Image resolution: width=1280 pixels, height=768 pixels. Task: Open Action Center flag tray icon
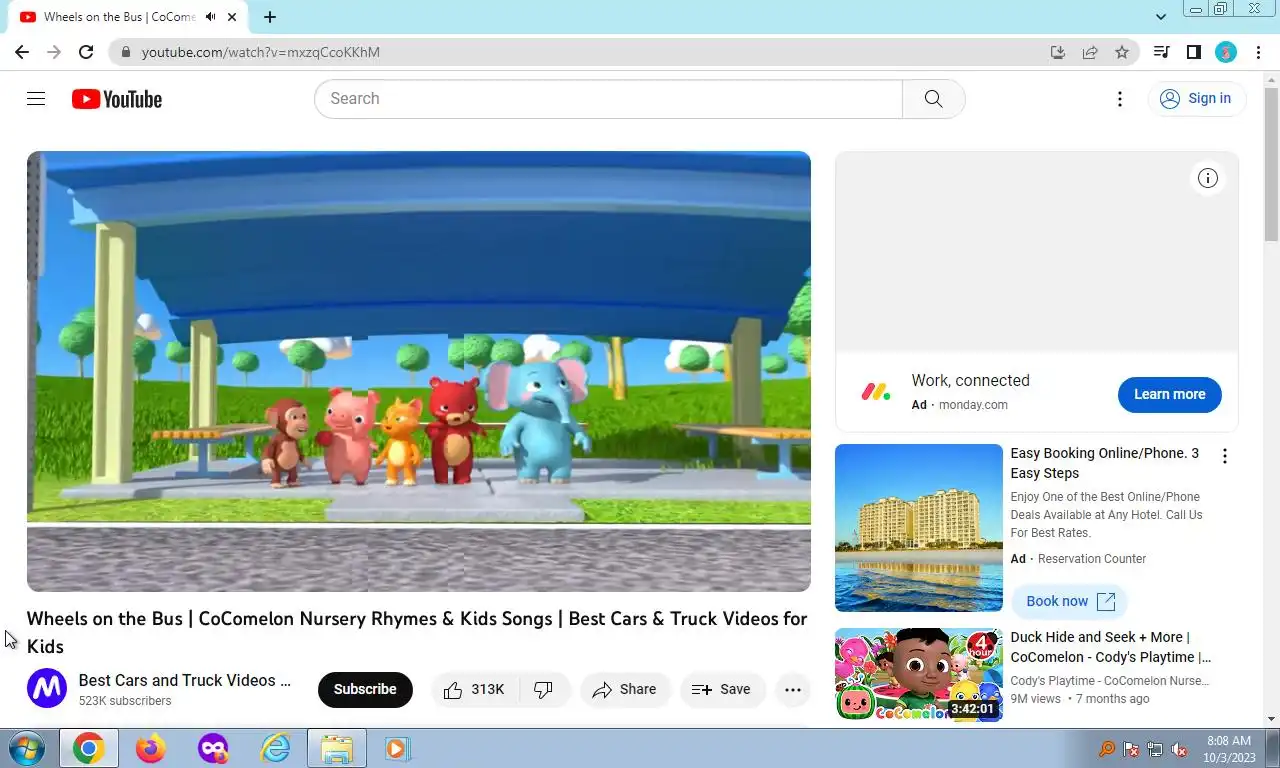tap(1131, 749)
